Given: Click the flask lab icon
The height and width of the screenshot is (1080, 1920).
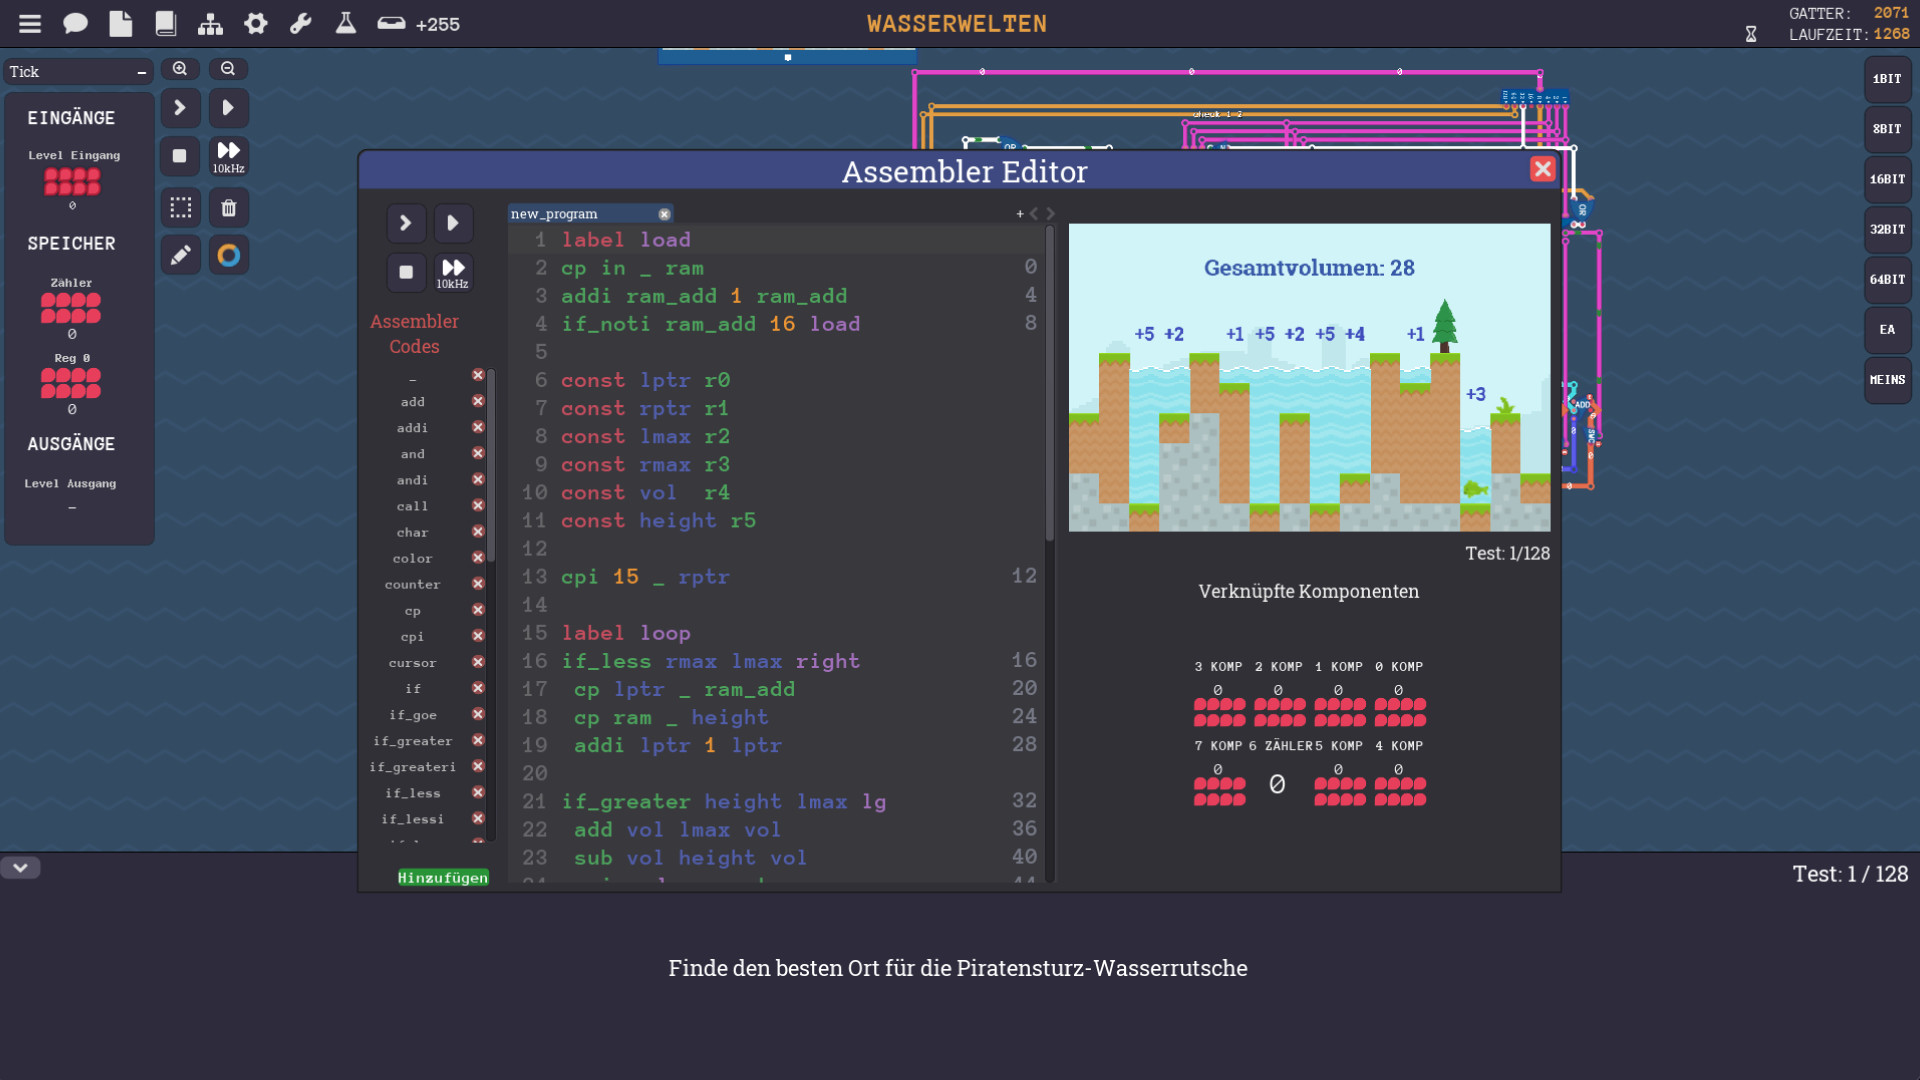Looking at the screenshot, I should pos(346,24).
